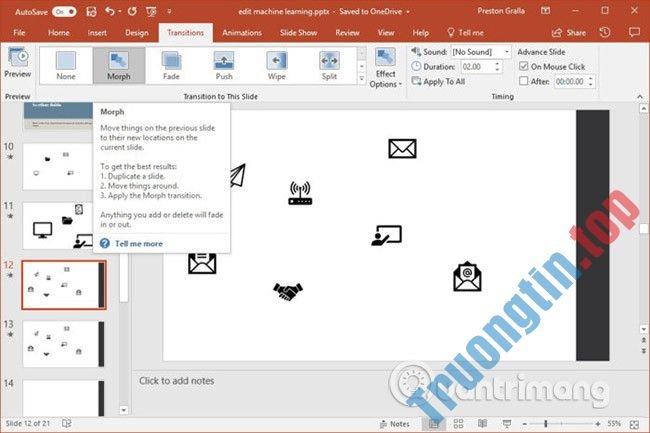Screen dimensions: 650x433
Task: Switch to the Insert tab
Action: 97,33
